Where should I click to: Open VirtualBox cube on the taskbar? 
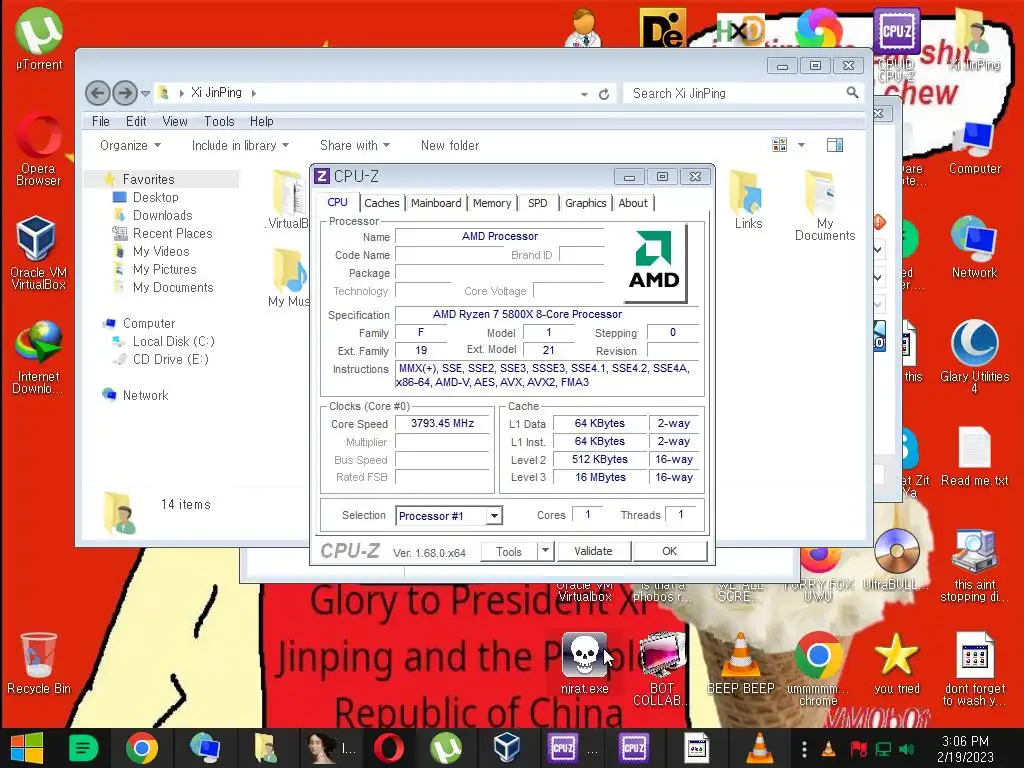click(x=507, y=748)
